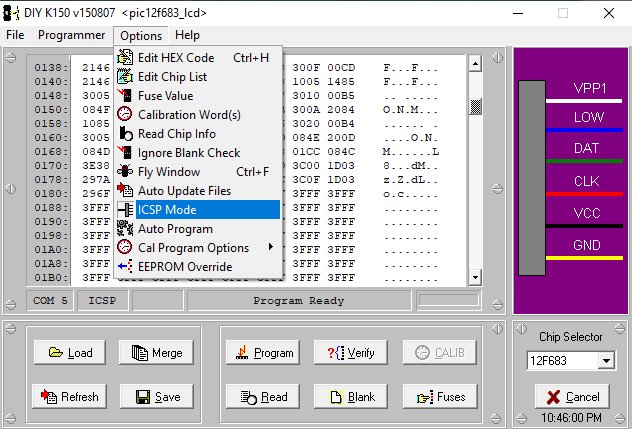Click the Blank button
632x429 pixels.
click(351, 397)
